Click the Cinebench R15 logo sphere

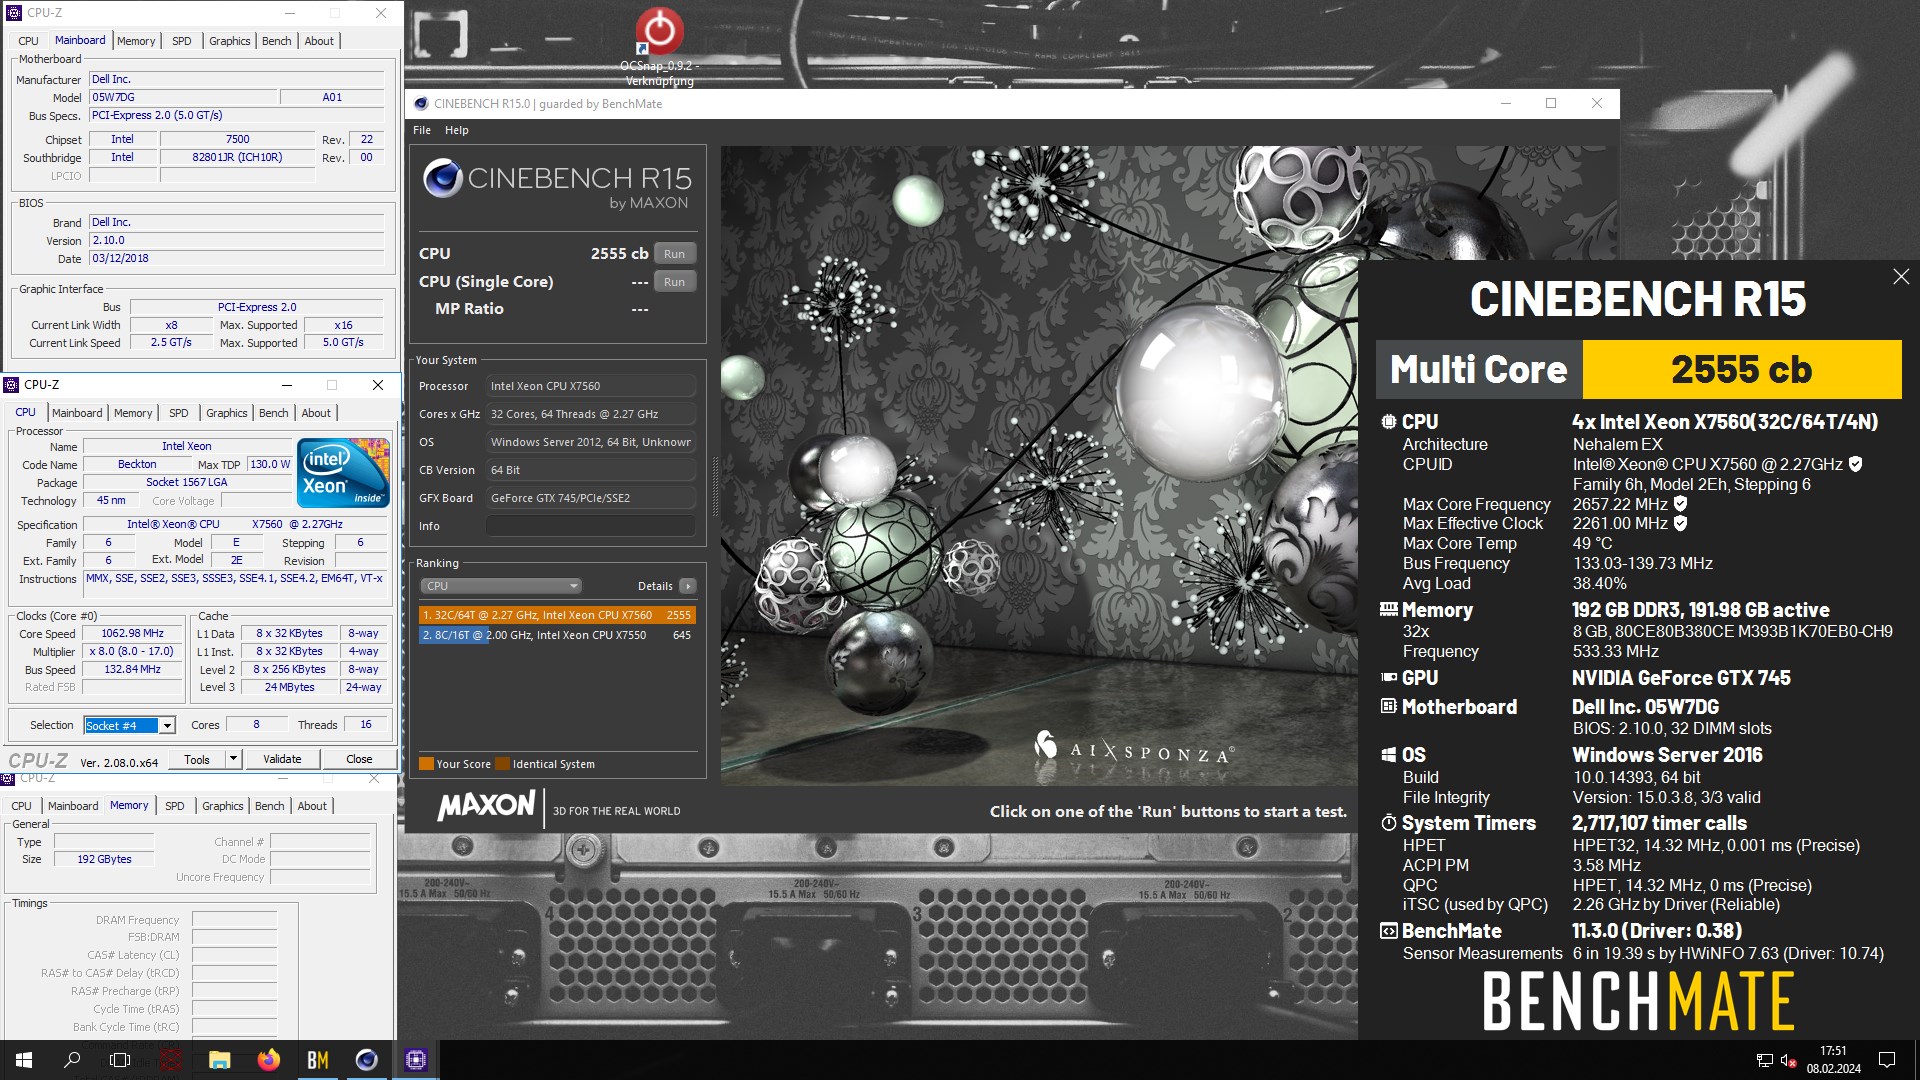[x=442, y=178]
